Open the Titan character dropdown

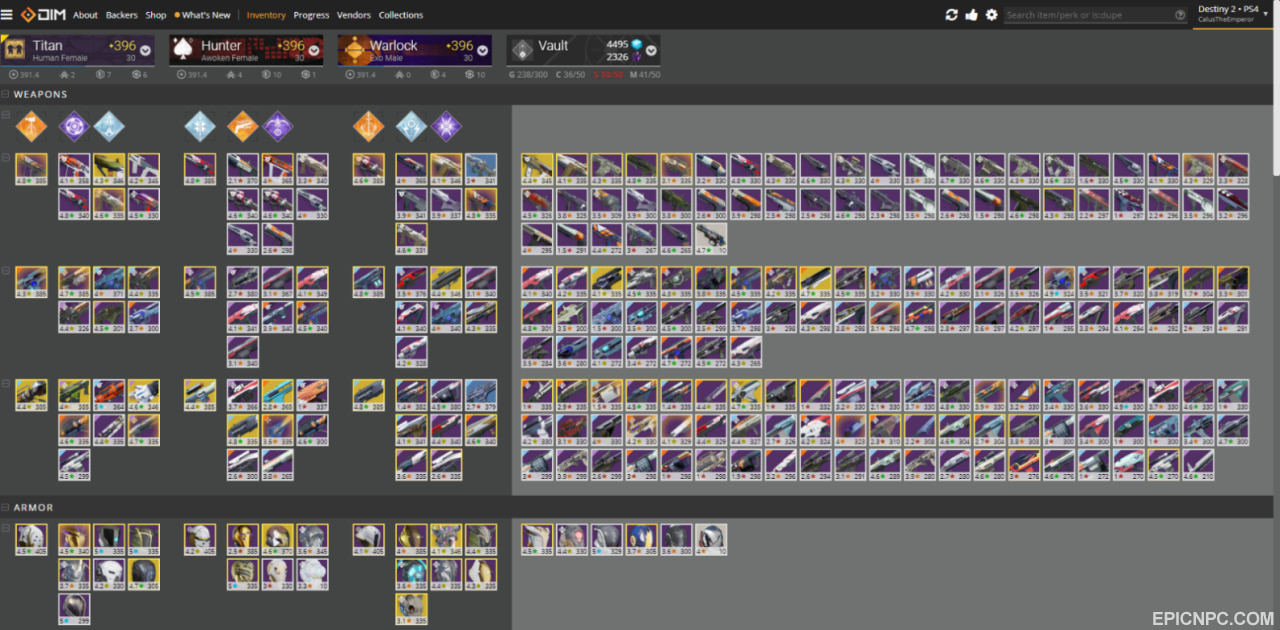tap(146, 50)
